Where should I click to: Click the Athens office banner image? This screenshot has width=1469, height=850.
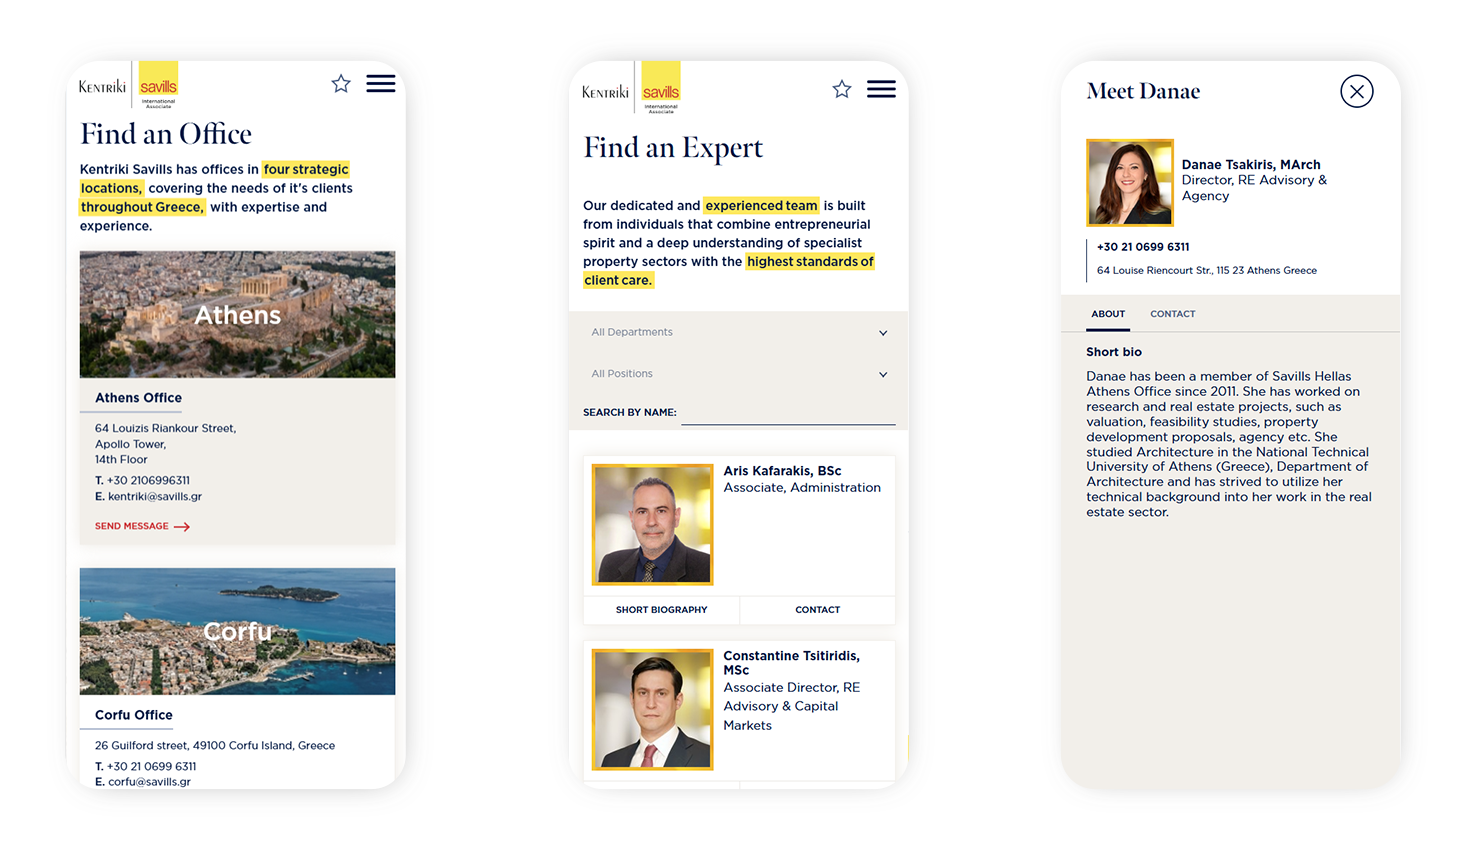pos(237,314)
